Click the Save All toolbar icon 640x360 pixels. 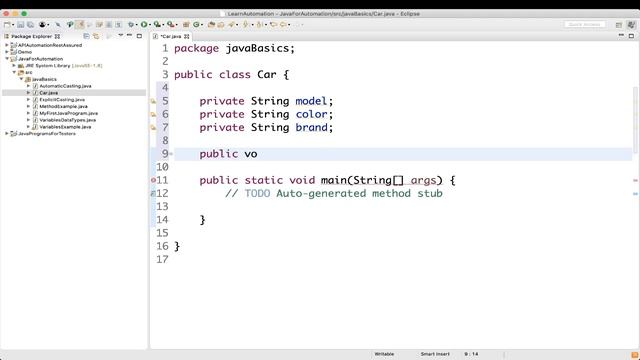click(30, 25)
